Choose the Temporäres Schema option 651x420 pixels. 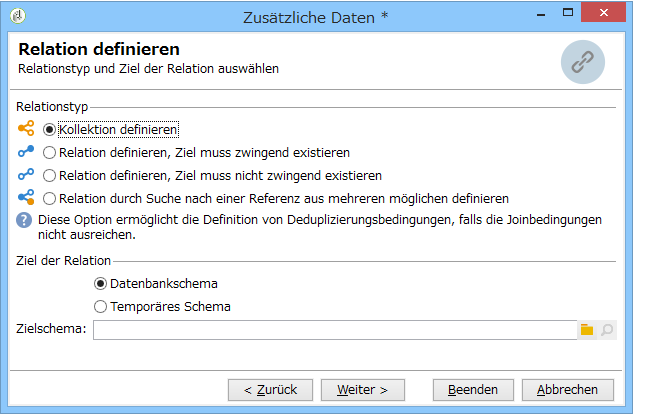click(x=100, y=307)
